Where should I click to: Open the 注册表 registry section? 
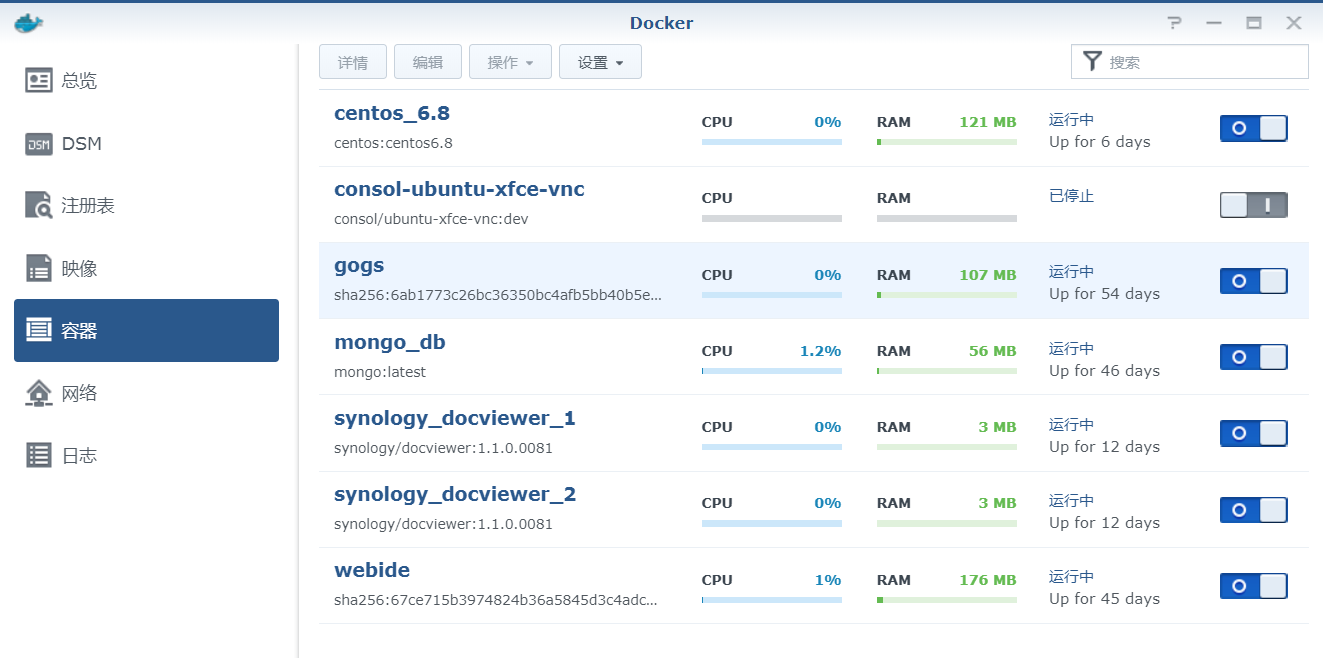[x=146, y=206]
